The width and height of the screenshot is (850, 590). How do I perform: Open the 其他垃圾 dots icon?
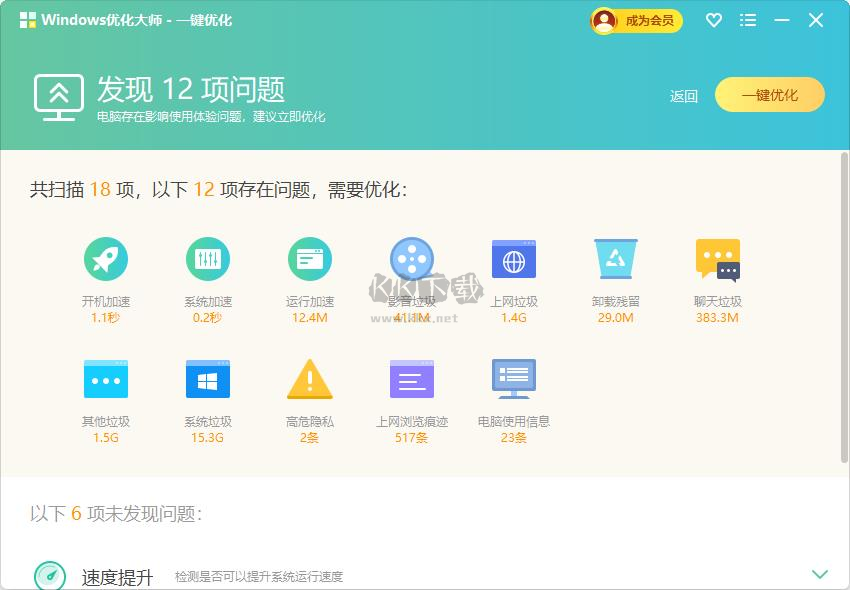tap(106, 379)
